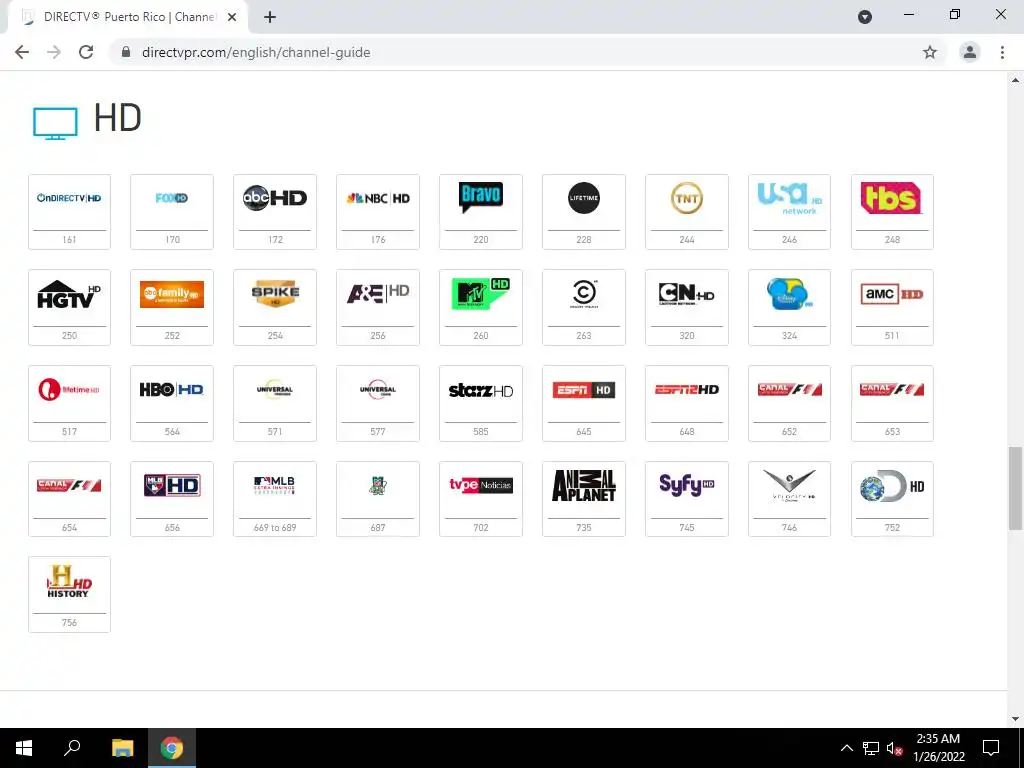Open the Canal F1 channel 652 tile
Image resolution: width=1024 pixels, height=768 pixels.
790,403
